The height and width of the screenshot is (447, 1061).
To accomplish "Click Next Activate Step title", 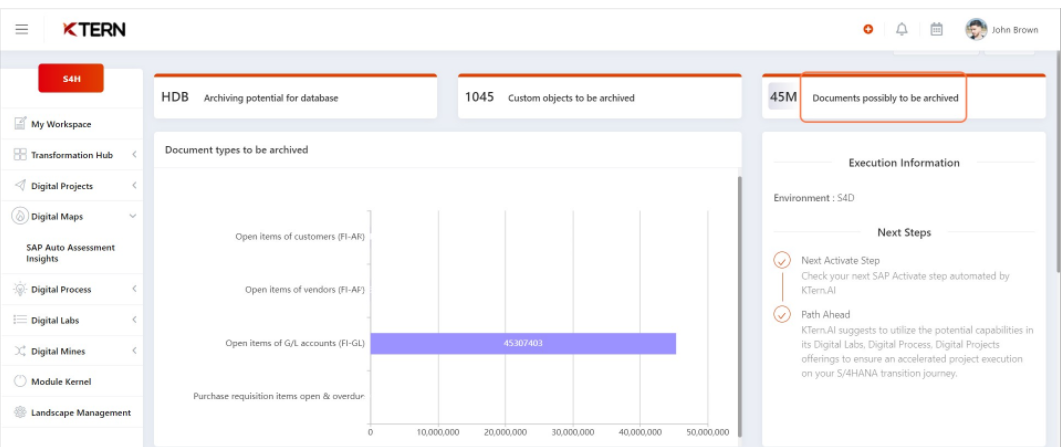I will pos(840,260).
